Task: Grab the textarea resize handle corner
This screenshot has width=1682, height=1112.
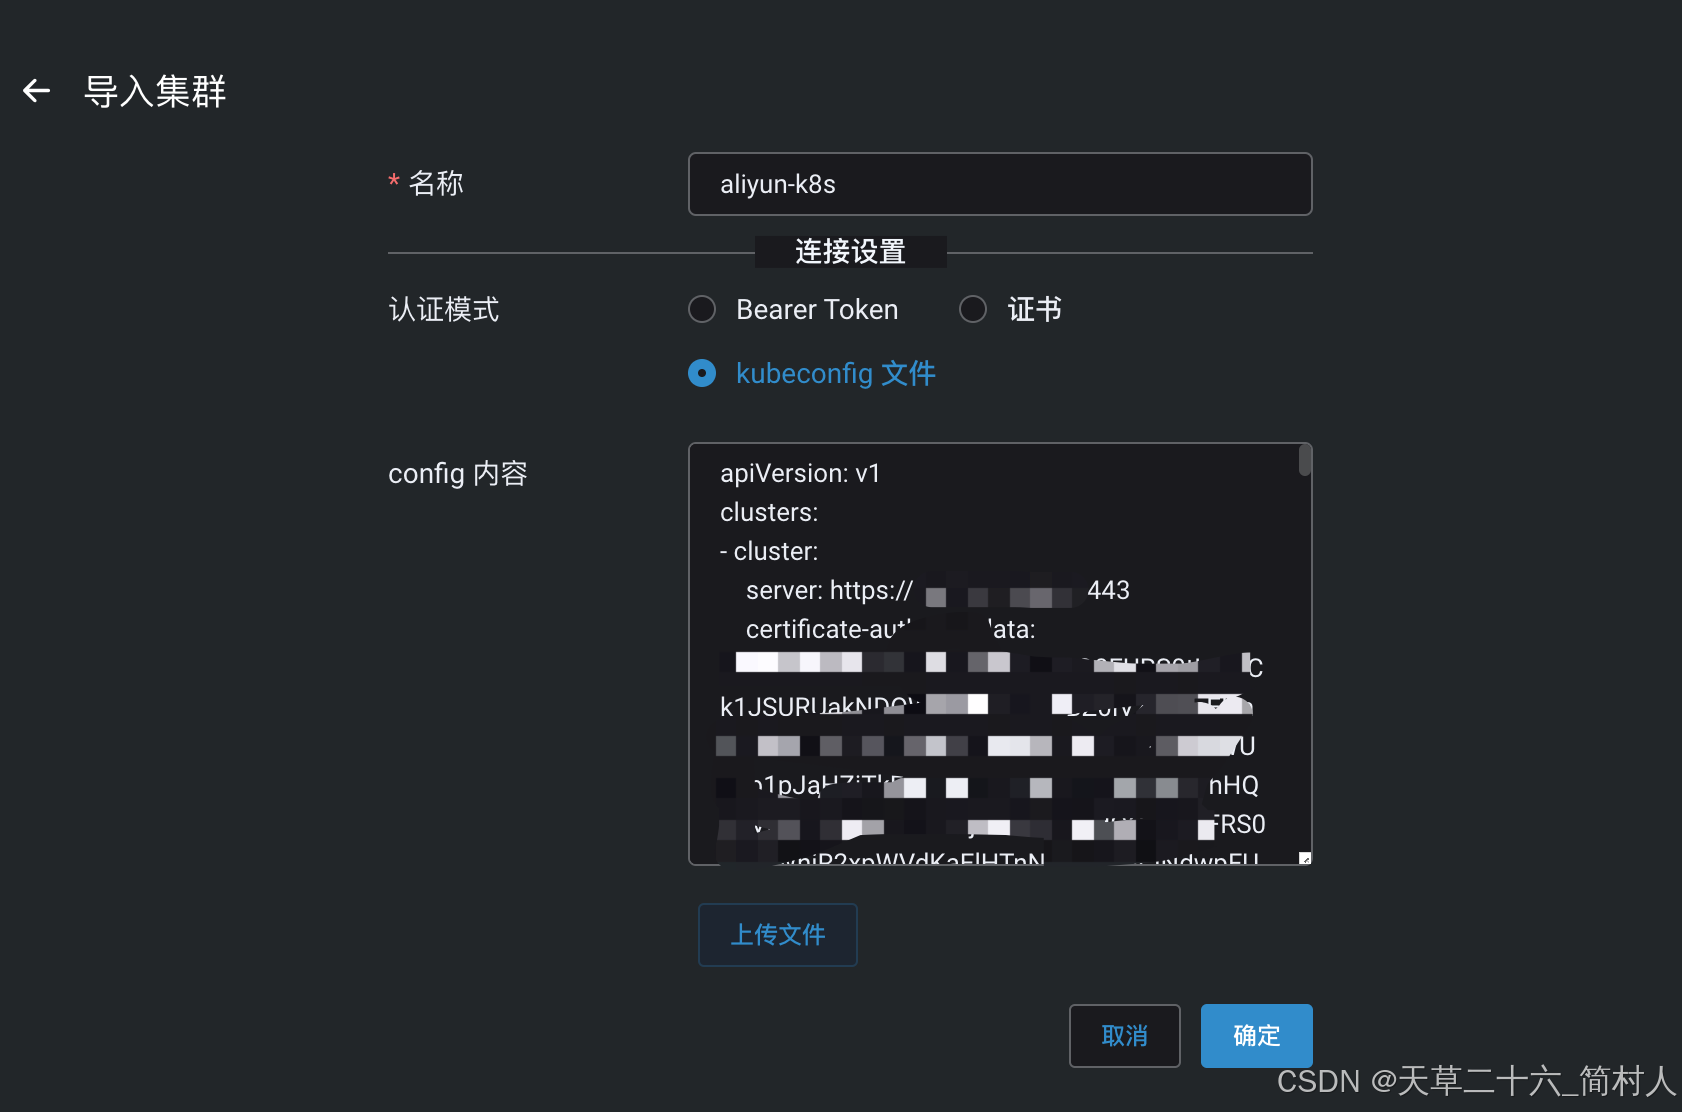Action: (1305, 858)
